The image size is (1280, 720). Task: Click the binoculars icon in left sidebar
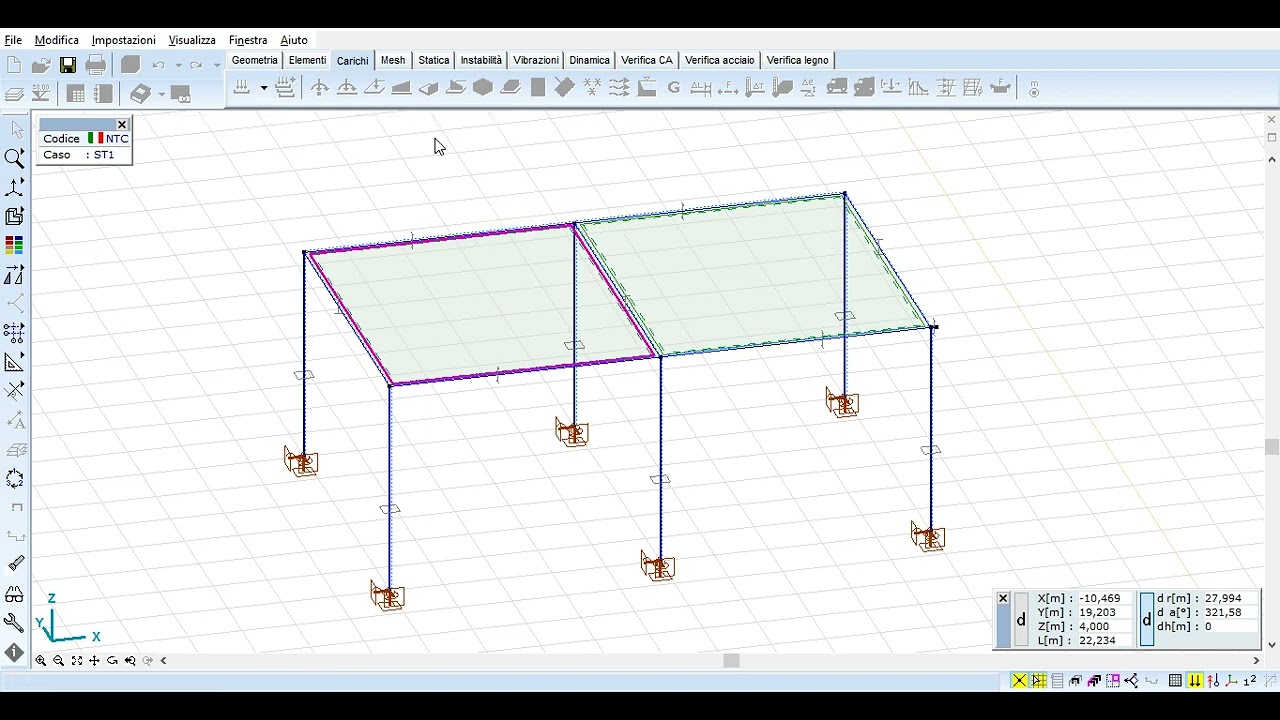pyautogui.click(x=15, y=594)
